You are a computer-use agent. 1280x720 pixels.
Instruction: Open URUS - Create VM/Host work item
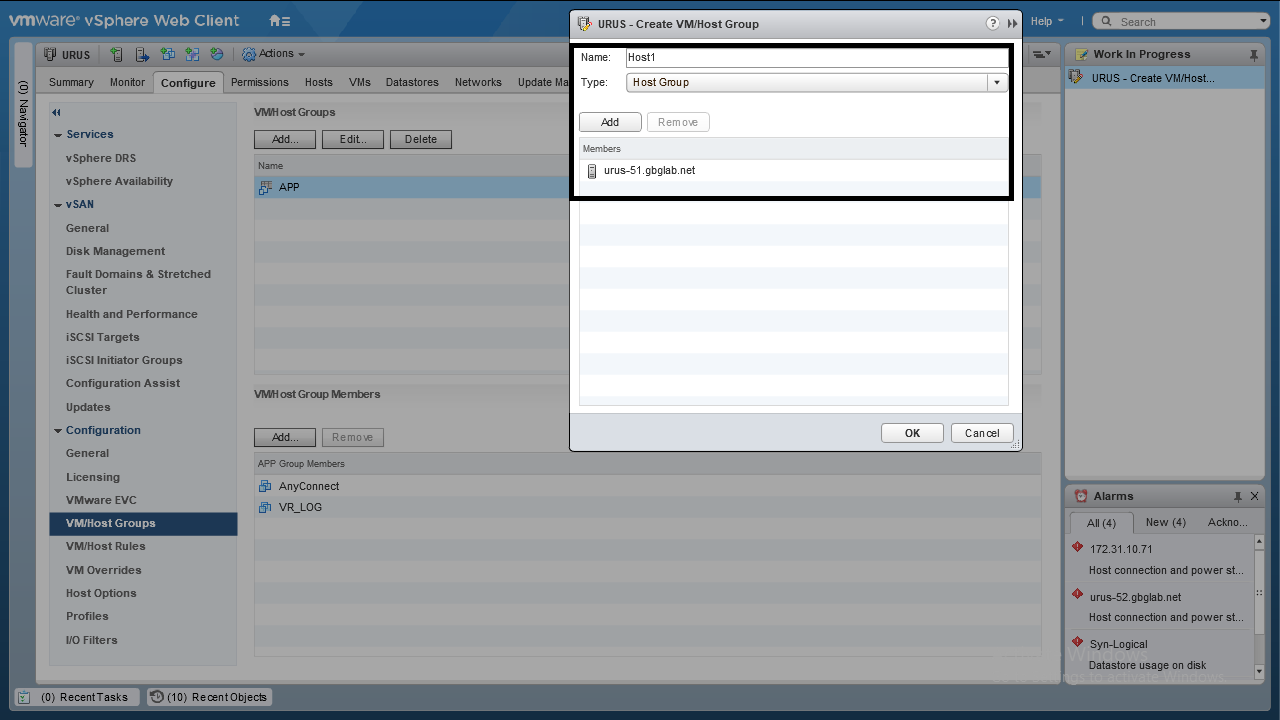click(1152, 78)
